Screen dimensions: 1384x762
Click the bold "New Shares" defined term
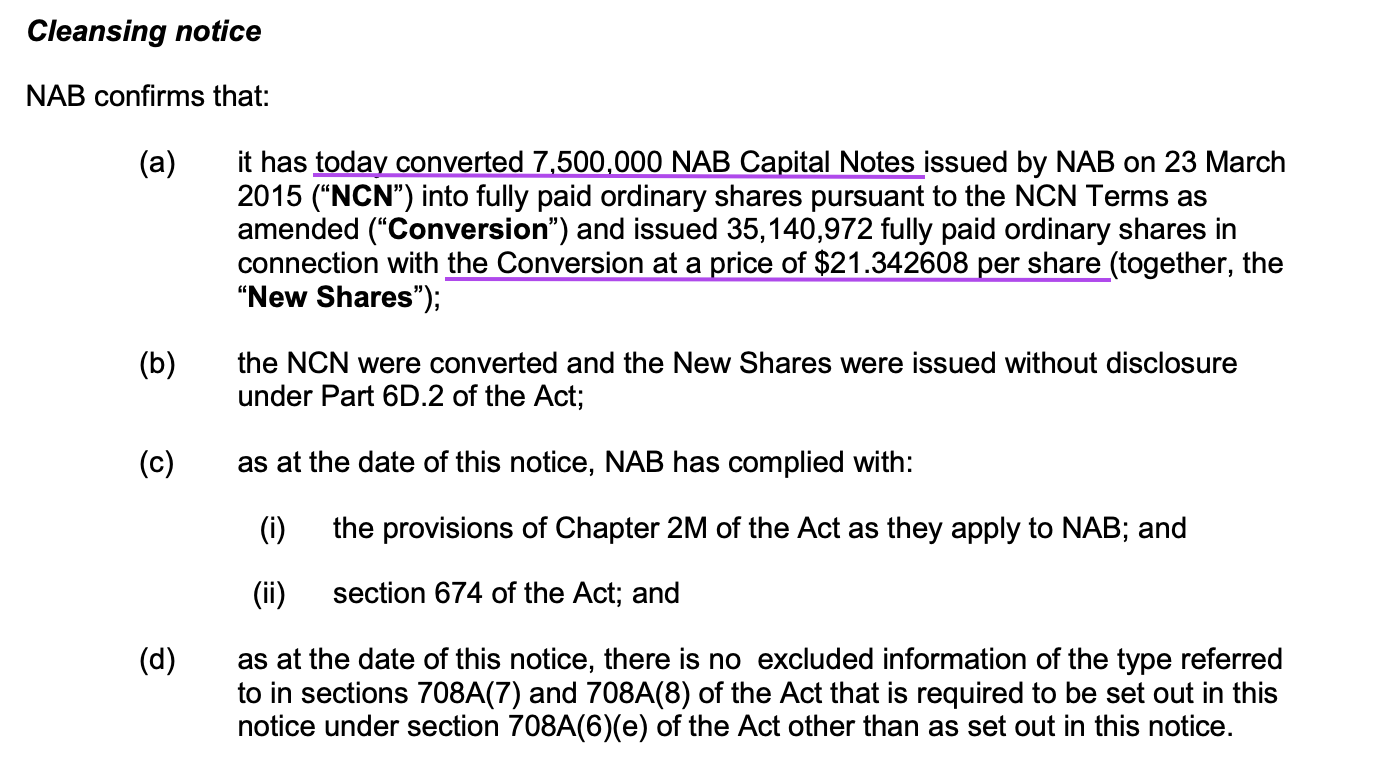[330, 297]
